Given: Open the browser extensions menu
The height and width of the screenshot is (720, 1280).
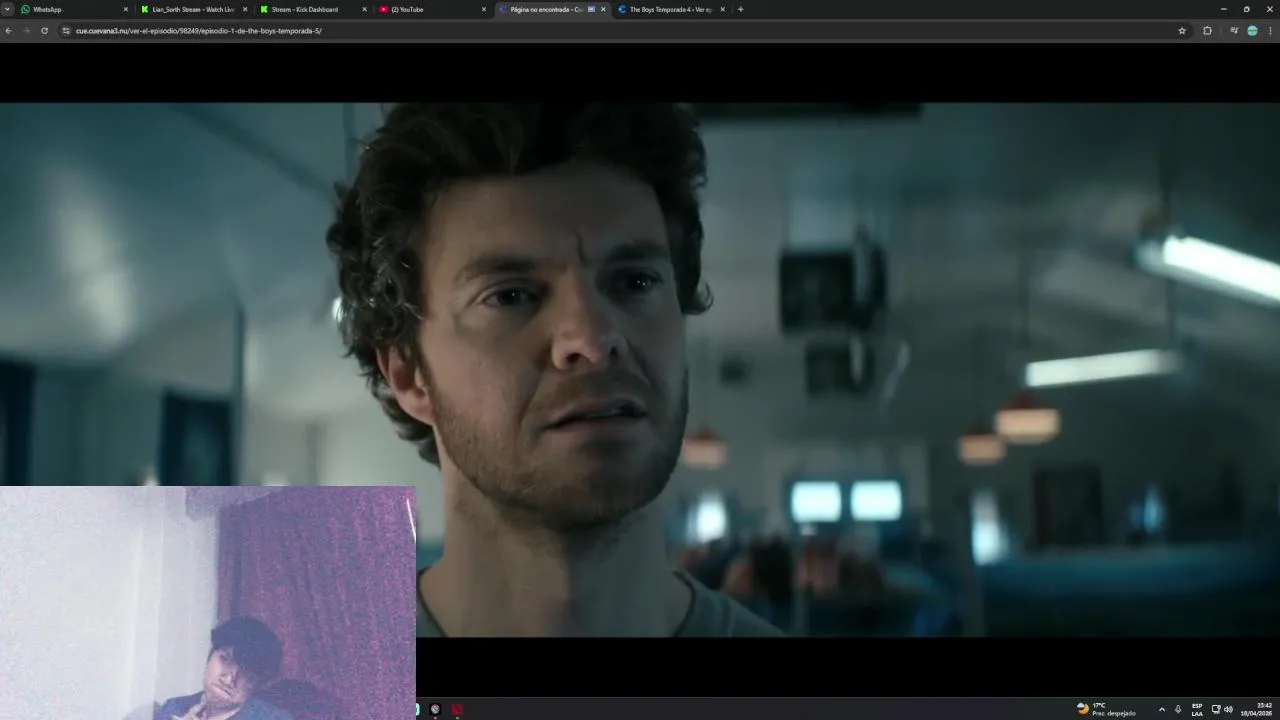Looking at the screenshot, I should [1207, 31].
